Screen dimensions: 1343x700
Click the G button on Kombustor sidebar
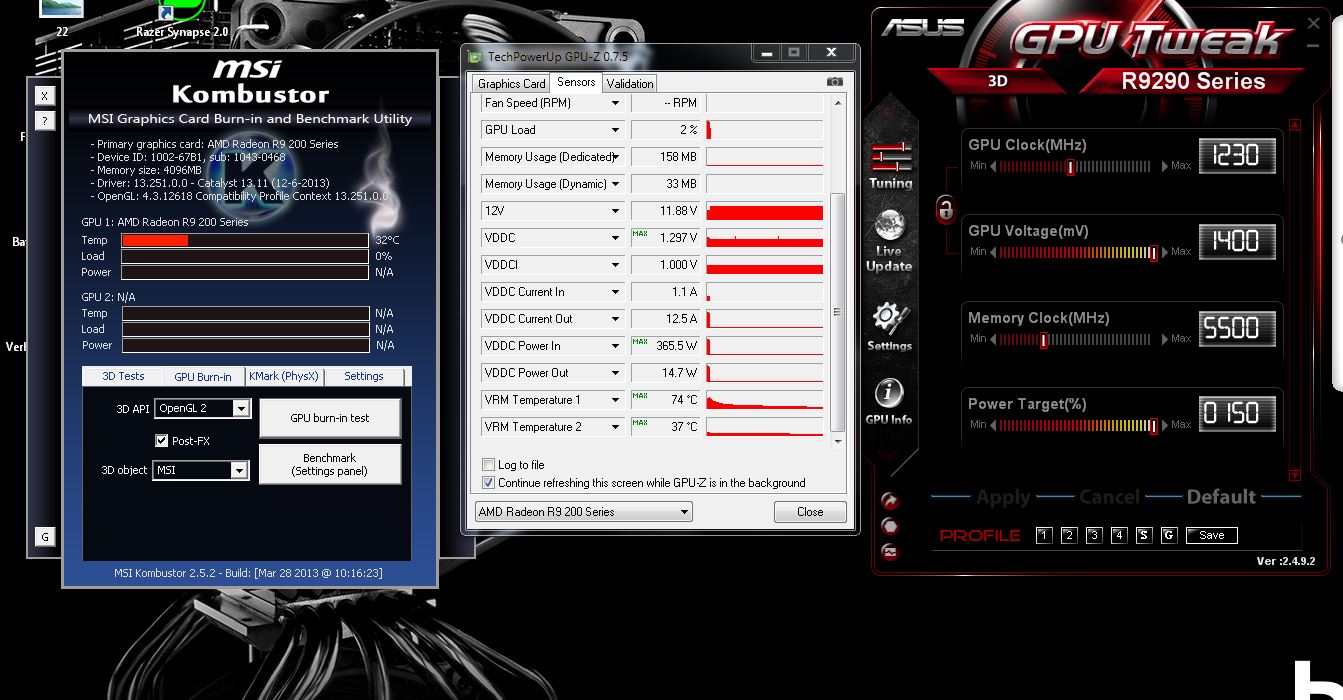point(44,537)
